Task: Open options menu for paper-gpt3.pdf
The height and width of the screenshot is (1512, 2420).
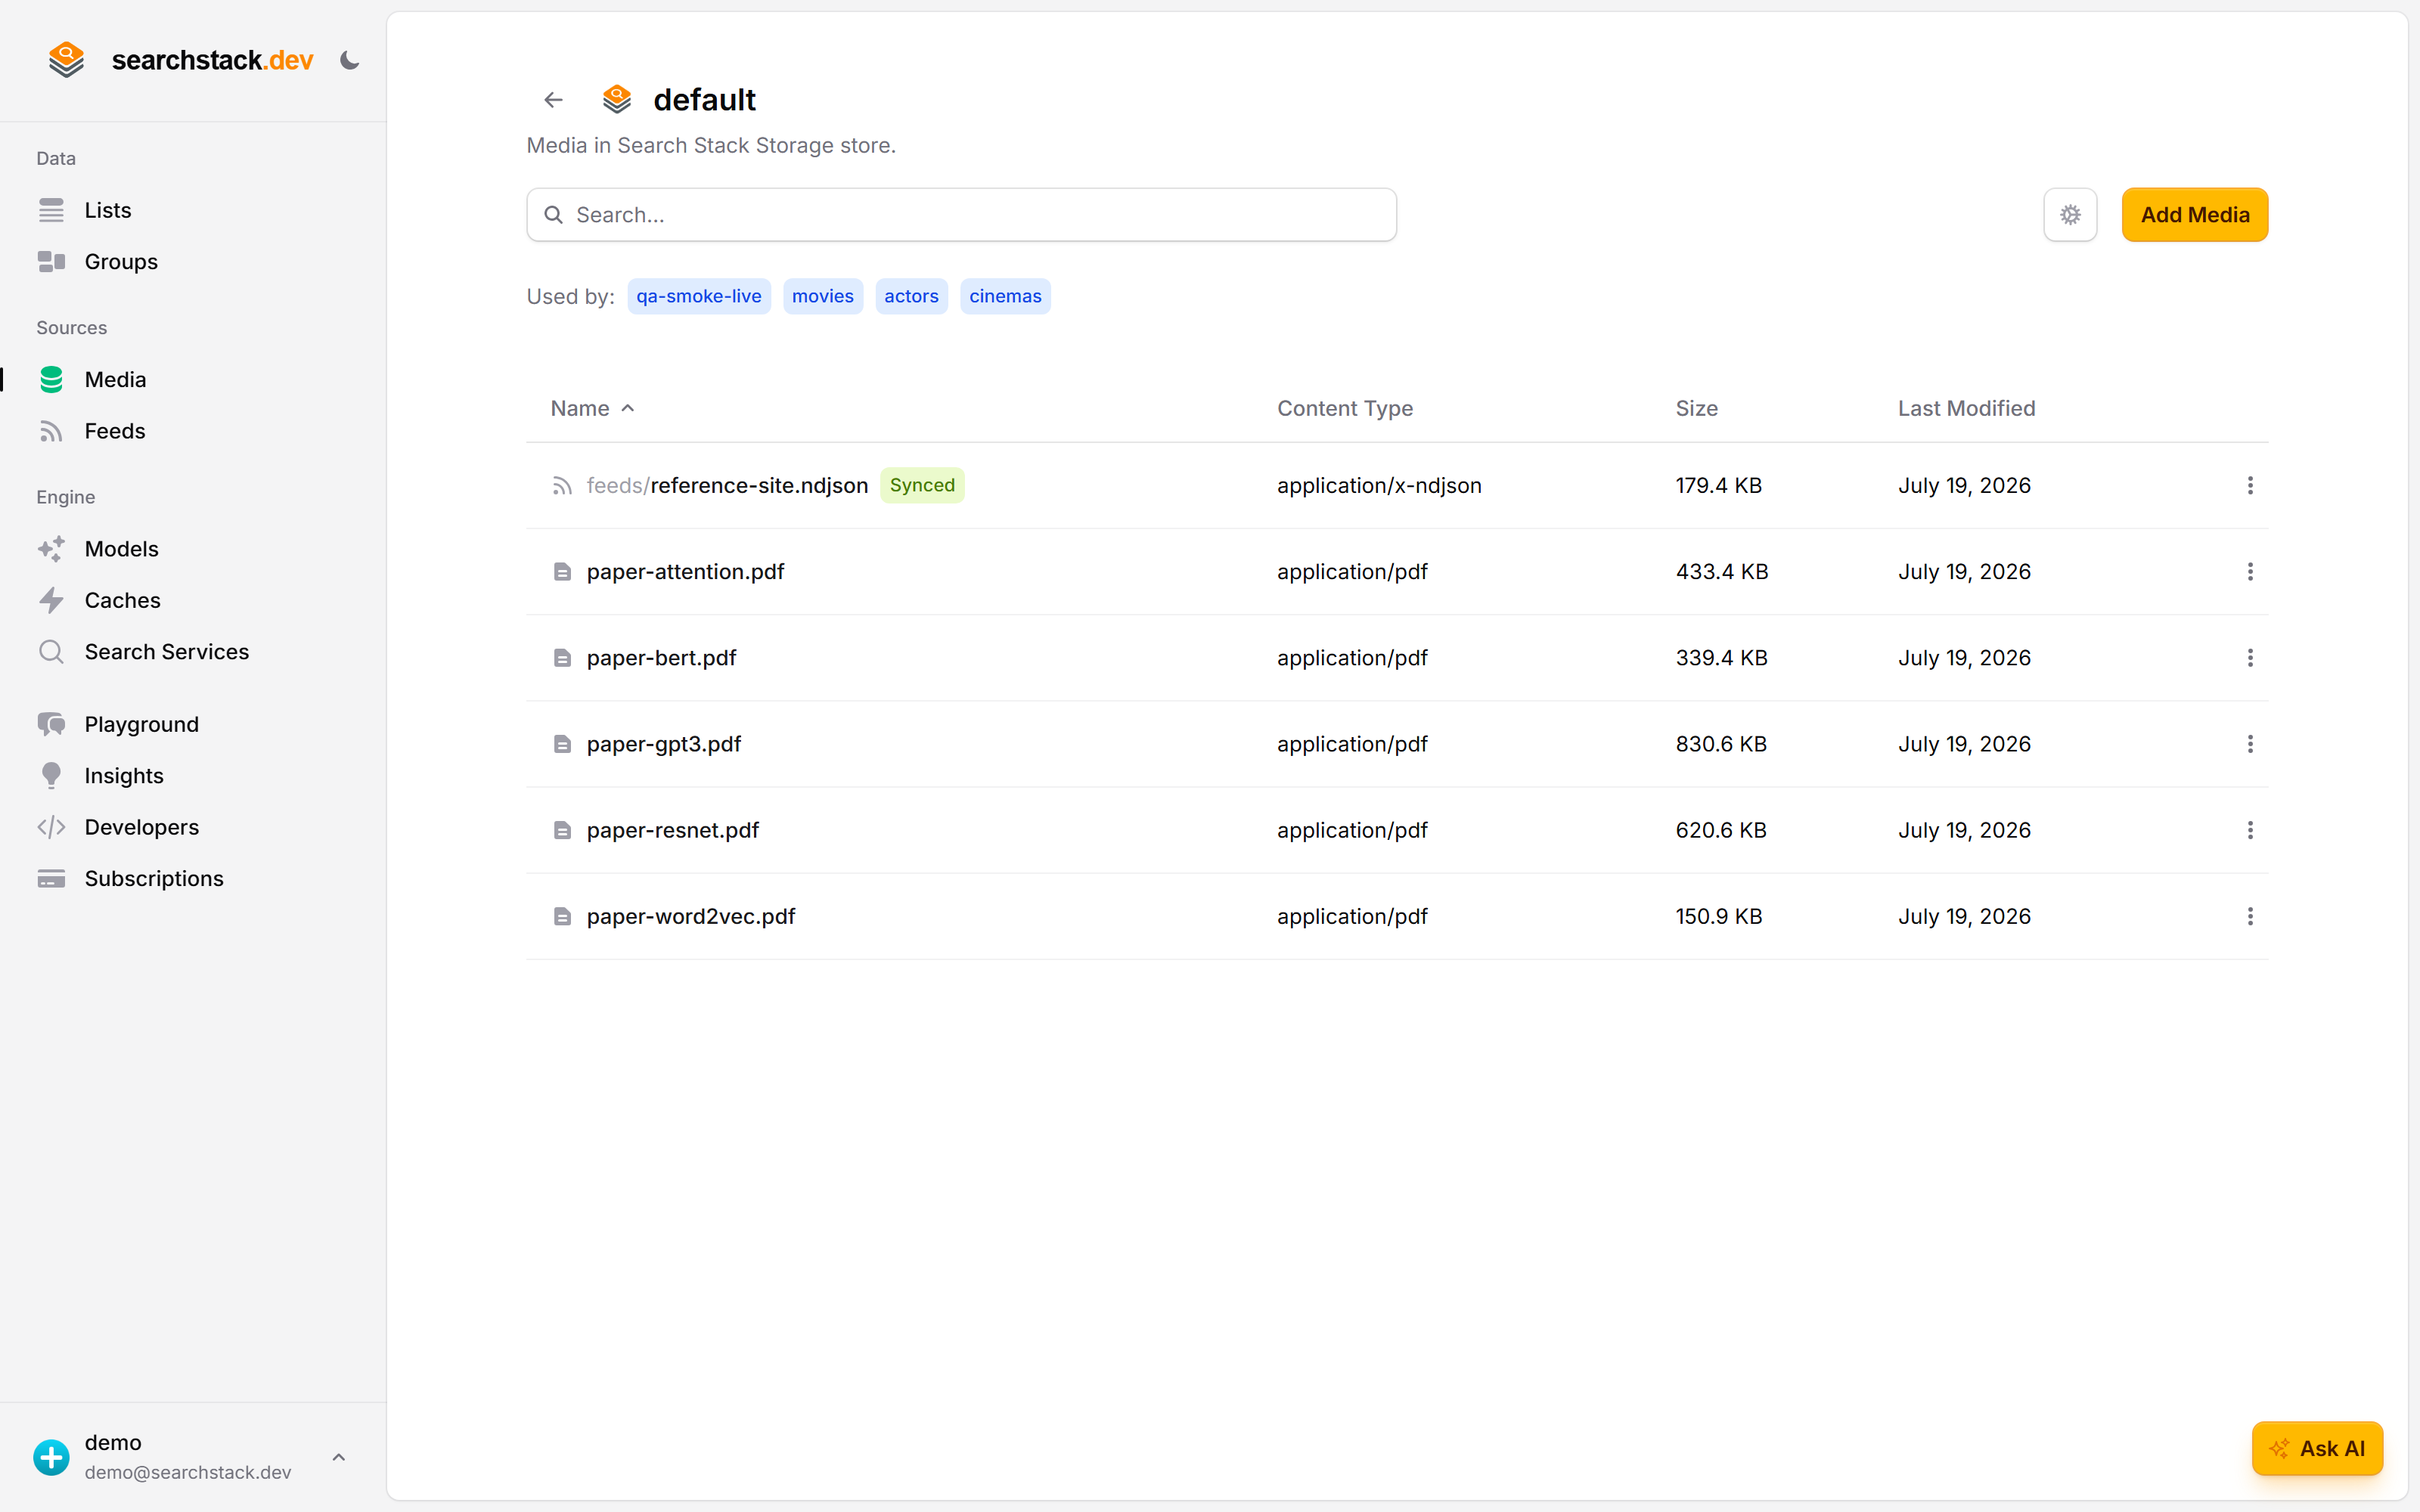Action: click(2250, 744)
